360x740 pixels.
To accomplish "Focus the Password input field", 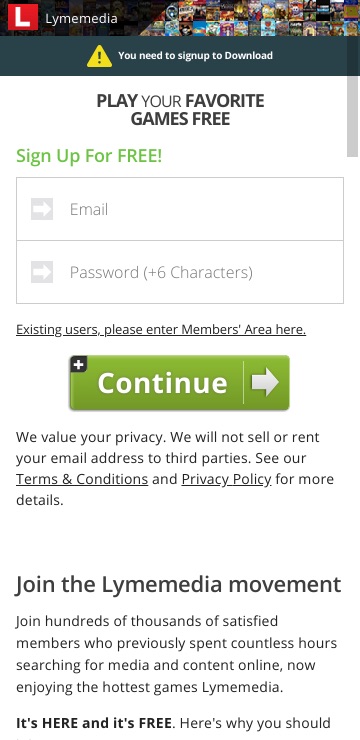I will [180, 272].
